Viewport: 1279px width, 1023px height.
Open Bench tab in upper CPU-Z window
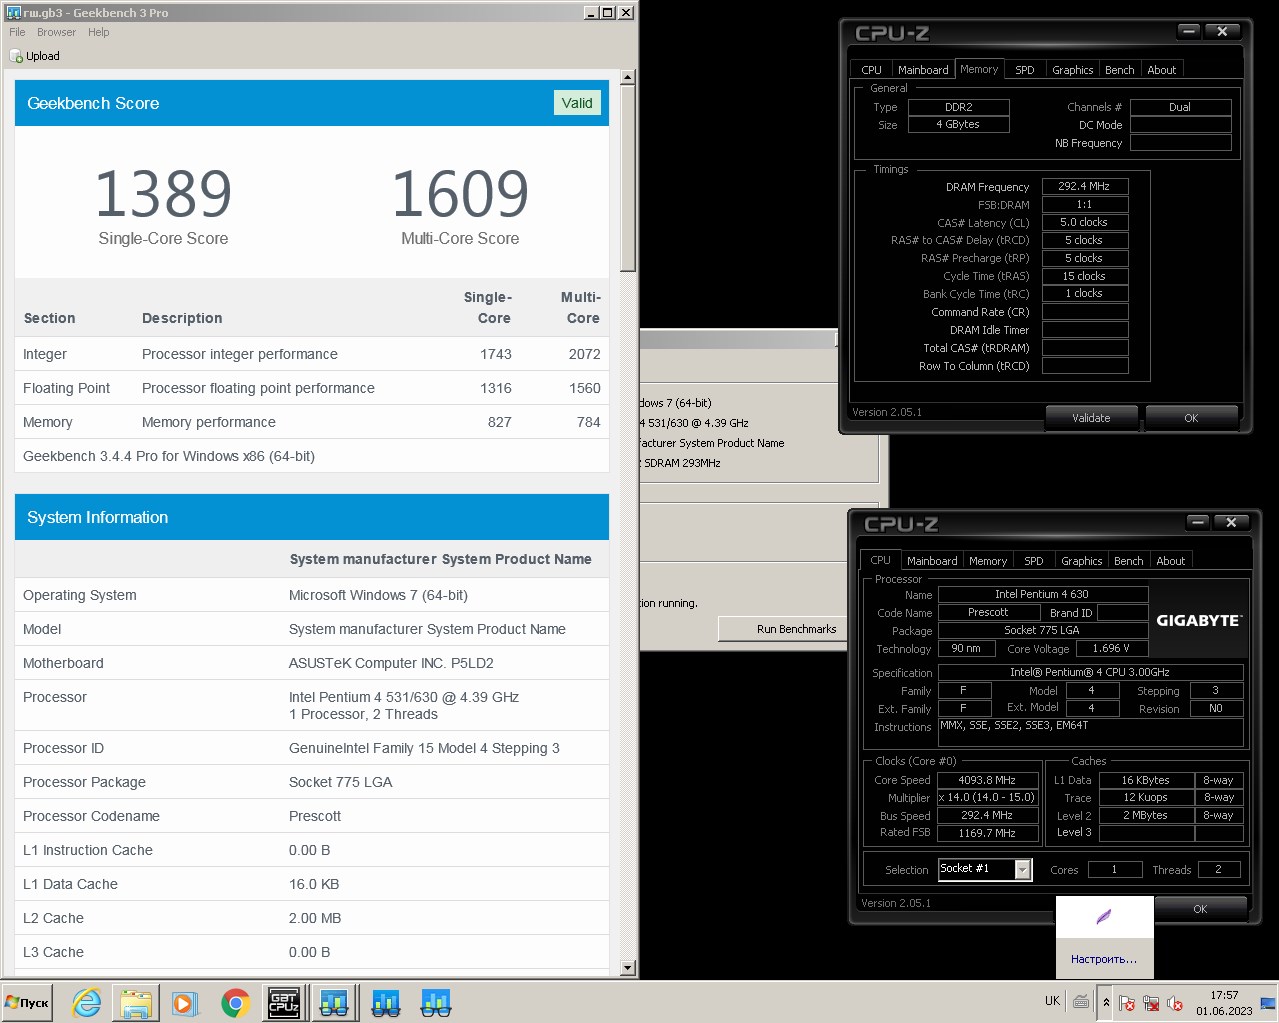pos(1119,70)
